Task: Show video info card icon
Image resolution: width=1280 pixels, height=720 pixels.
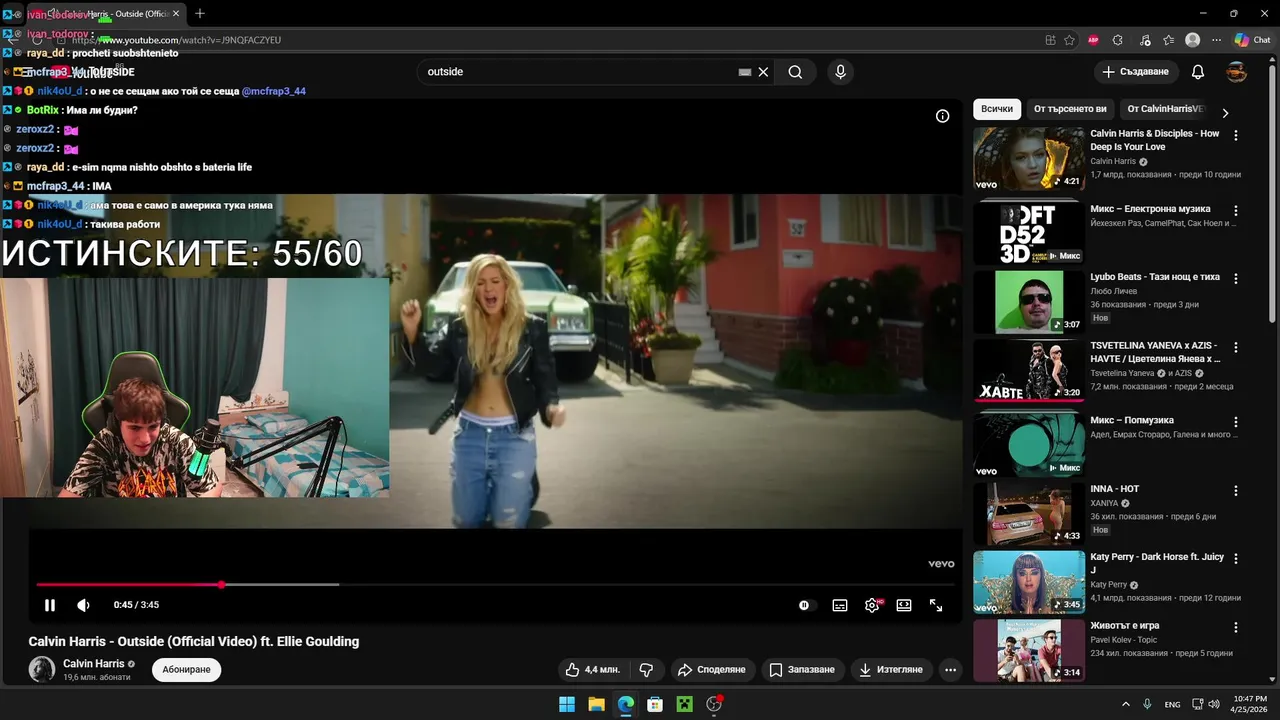Action: (942, 116)
